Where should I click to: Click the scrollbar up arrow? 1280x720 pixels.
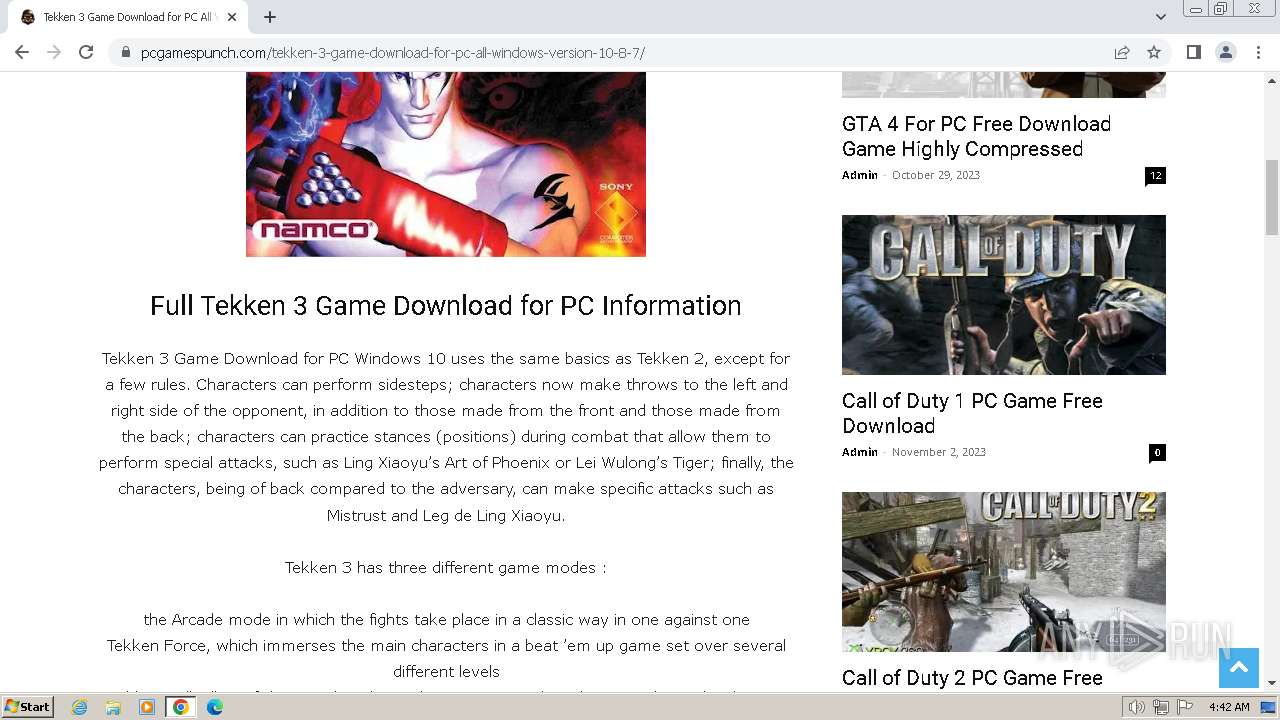1272,79
